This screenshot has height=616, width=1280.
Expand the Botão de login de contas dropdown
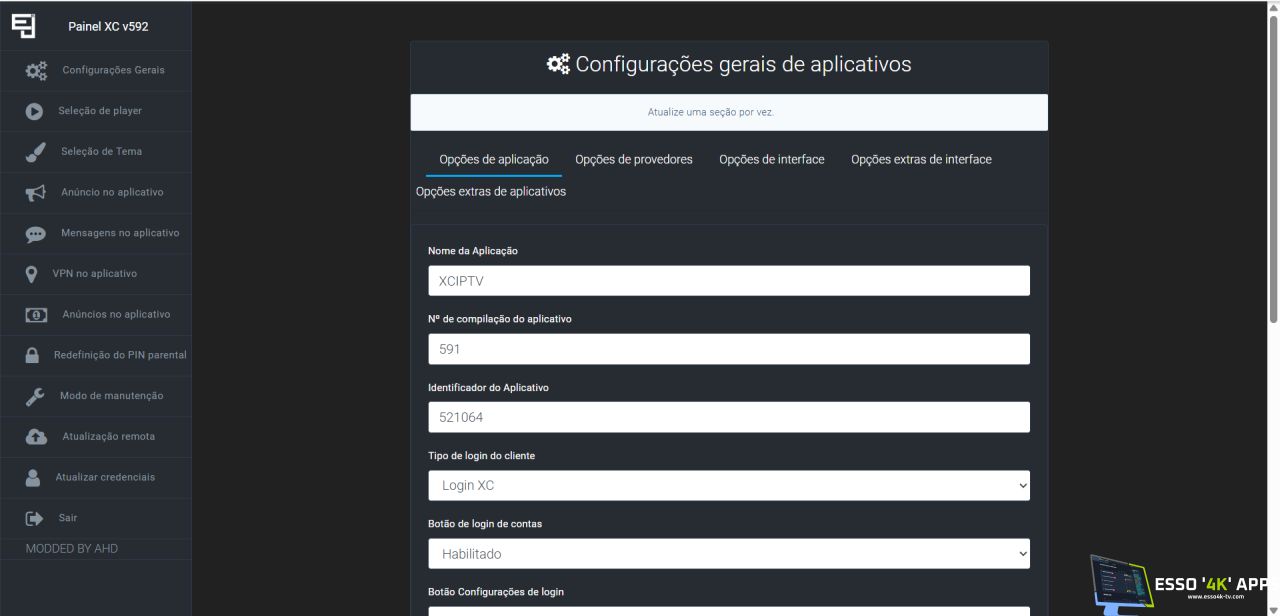(x=729, y=553)
